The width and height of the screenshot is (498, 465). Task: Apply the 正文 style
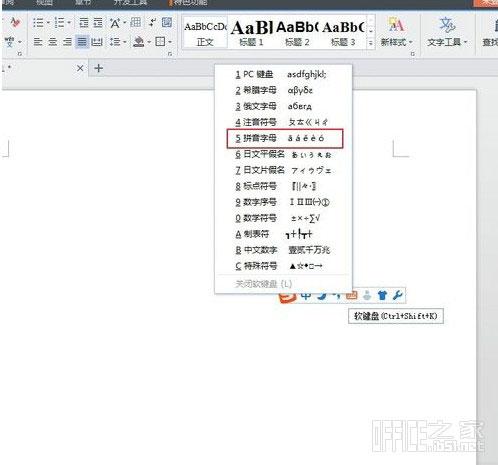(x=205, y=33)
